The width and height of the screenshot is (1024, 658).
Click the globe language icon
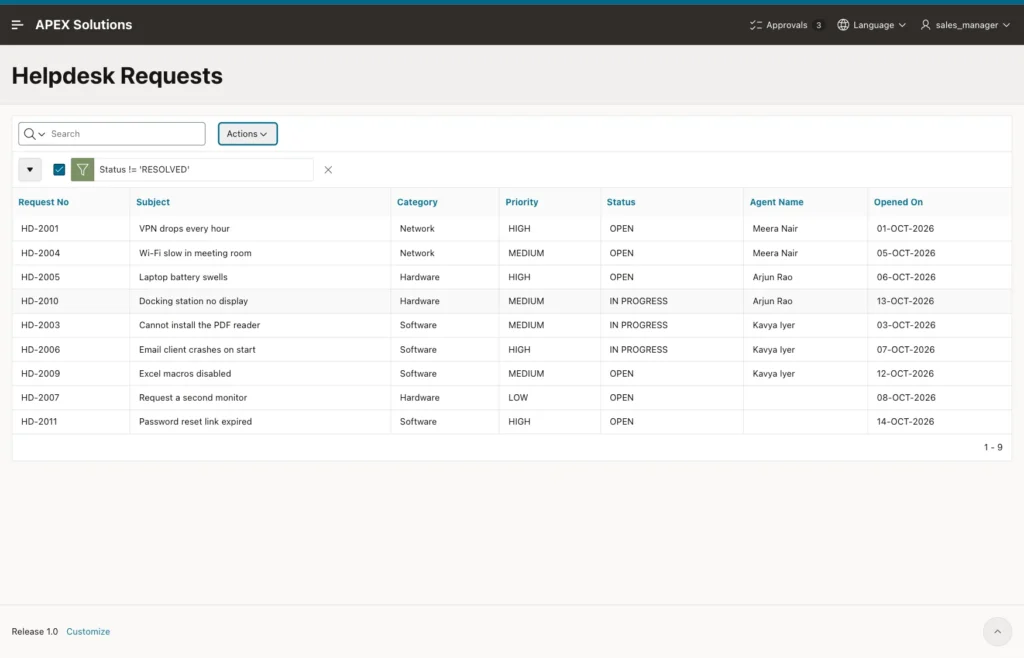tap(843, 25)
